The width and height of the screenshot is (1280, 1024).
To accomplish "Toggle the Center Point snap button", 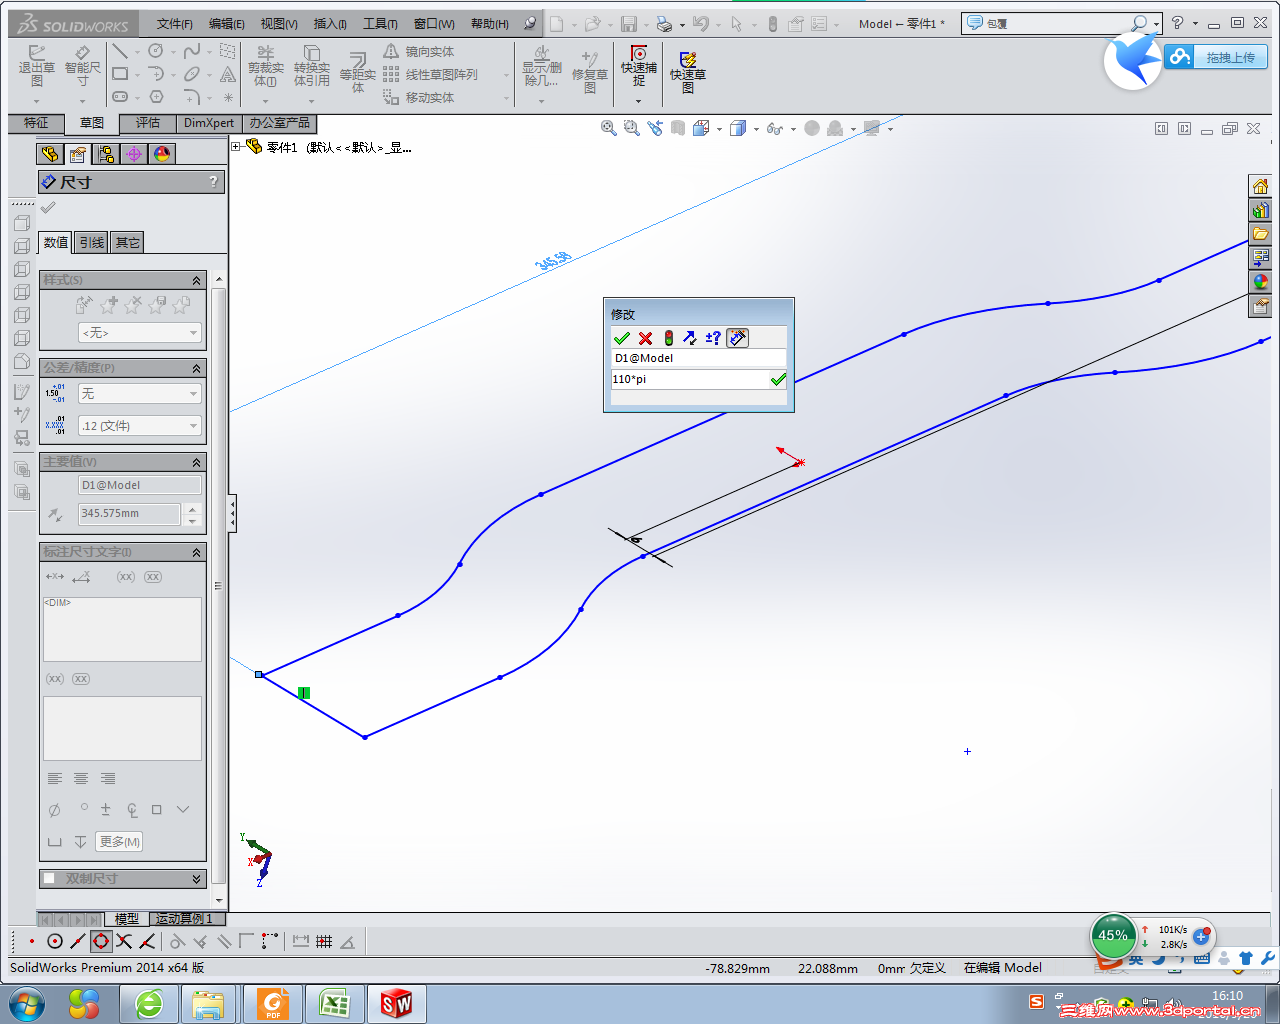I will [55, 941].
